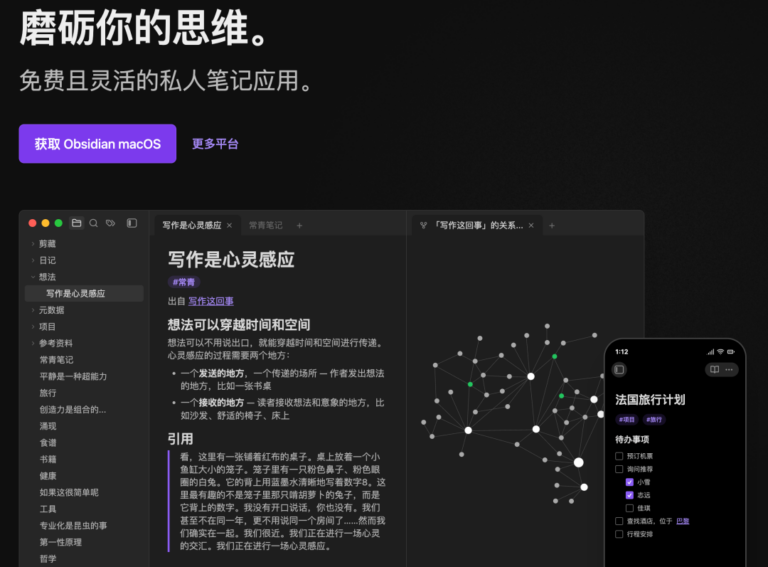
Task: Tap the 法国旅行计划 title on phone
Action: click(x=650, y=400)
